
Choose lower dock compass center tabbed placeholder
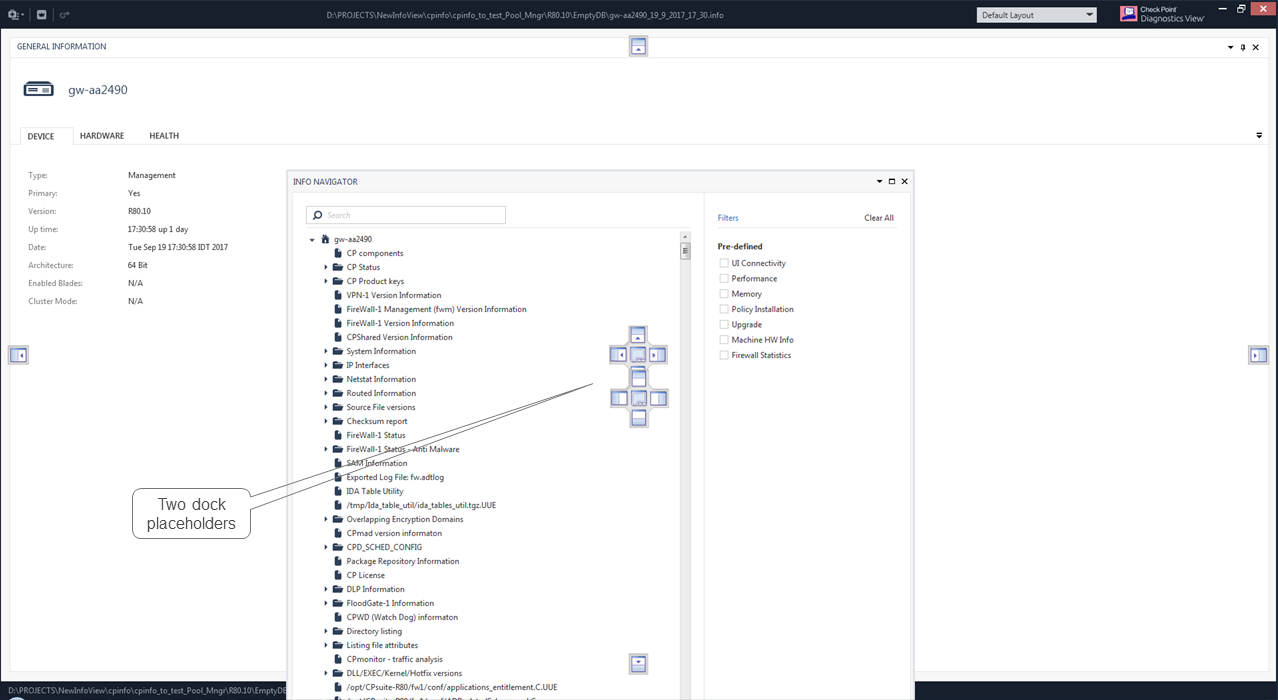pyautogui.click(x=639, y=398)
